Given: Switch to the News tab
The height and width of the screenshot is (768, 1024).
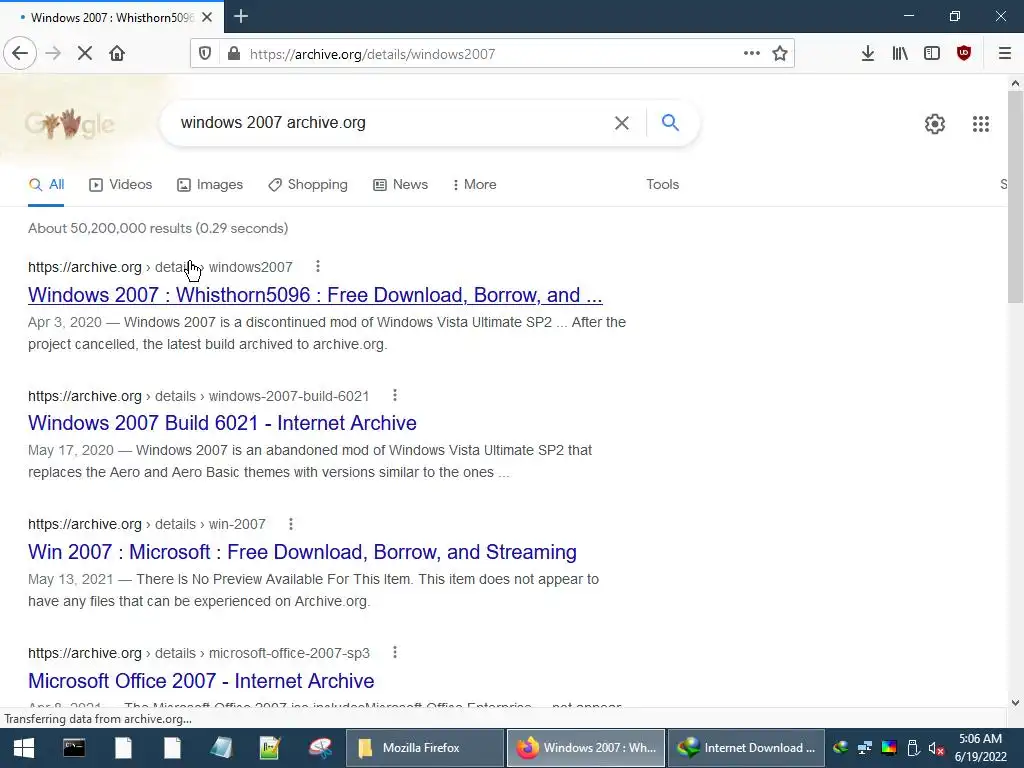Looking at the screenshot, I should [x=400, y=185].
